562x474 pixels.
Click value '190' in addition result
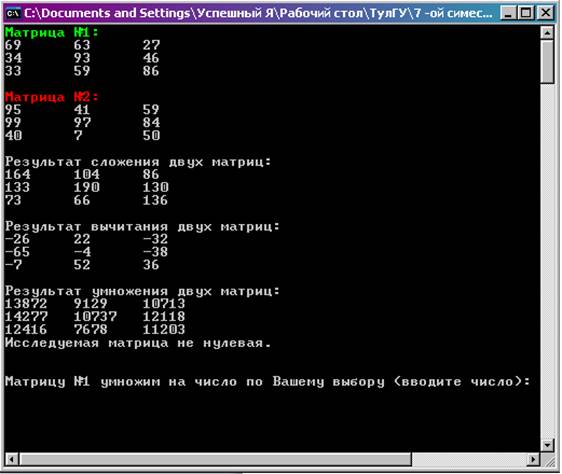86,188
